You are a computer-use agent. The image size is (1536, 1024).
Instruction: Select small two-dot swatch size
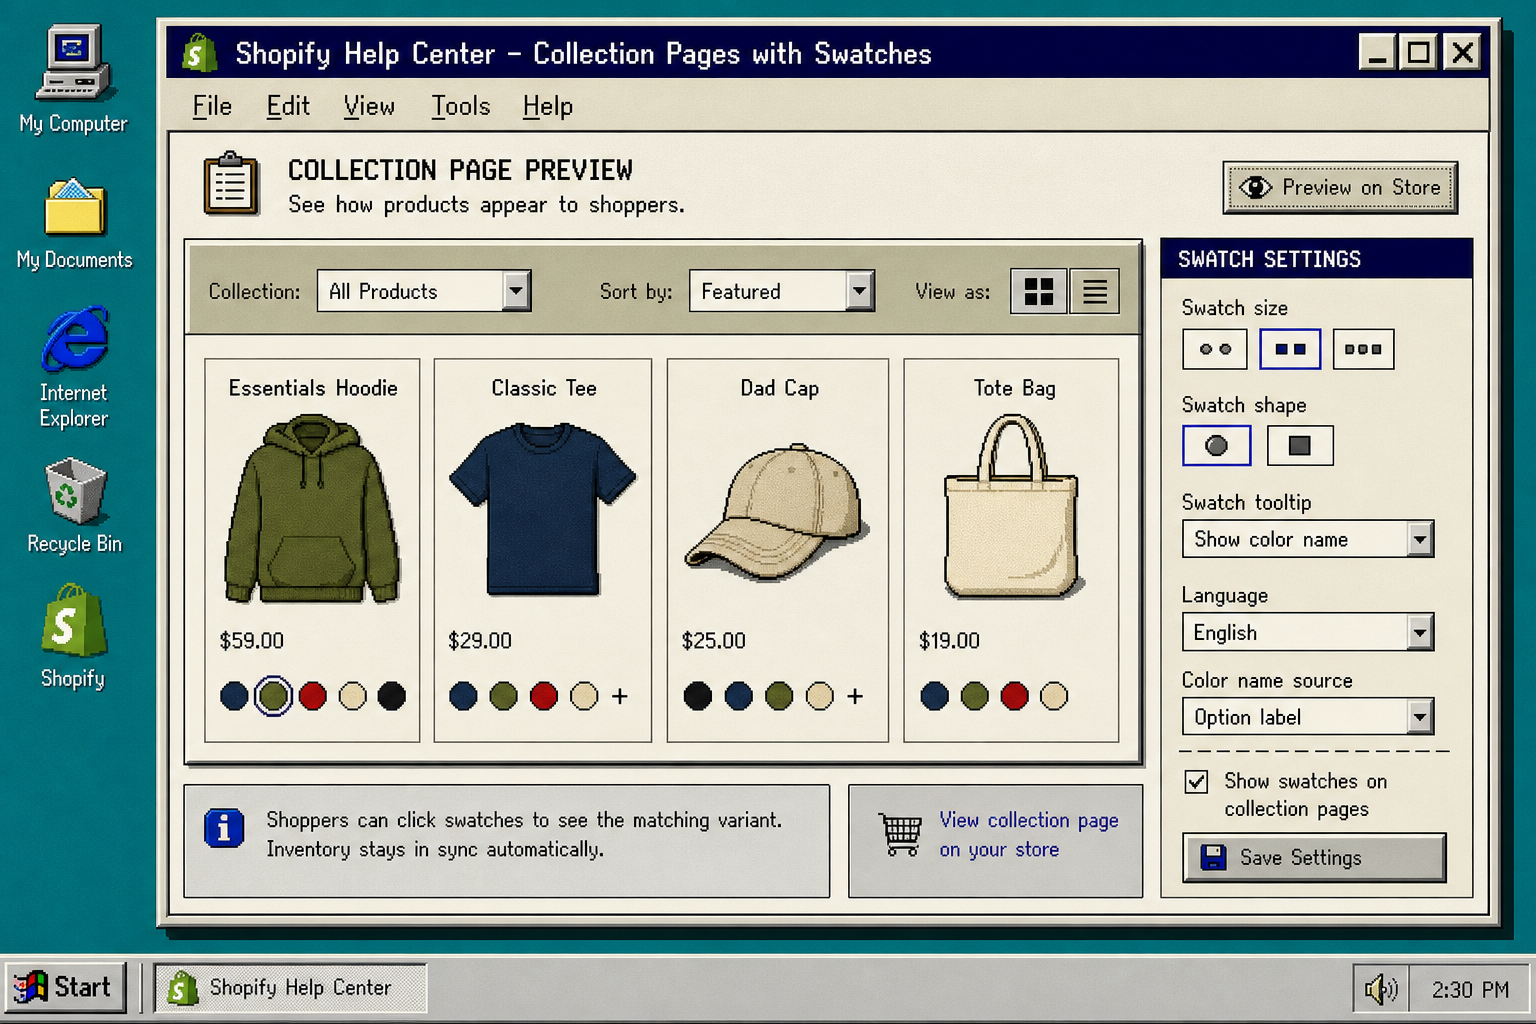coord(1215,349)
